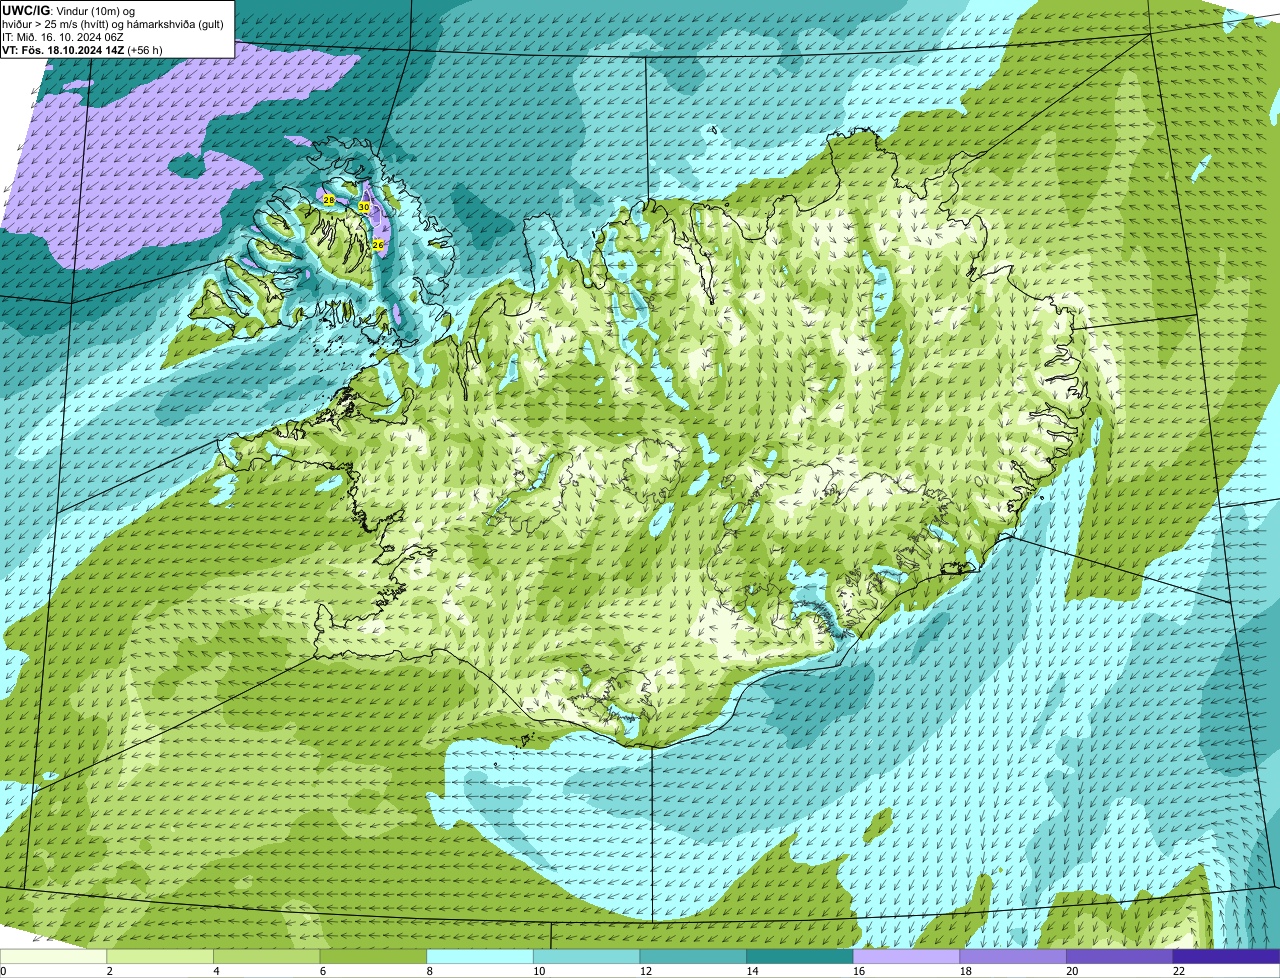Screen dimensions: 1280x978
Task: Pick the 12–14 m/s medium teal swatch
Action: (x=693, y=956)
